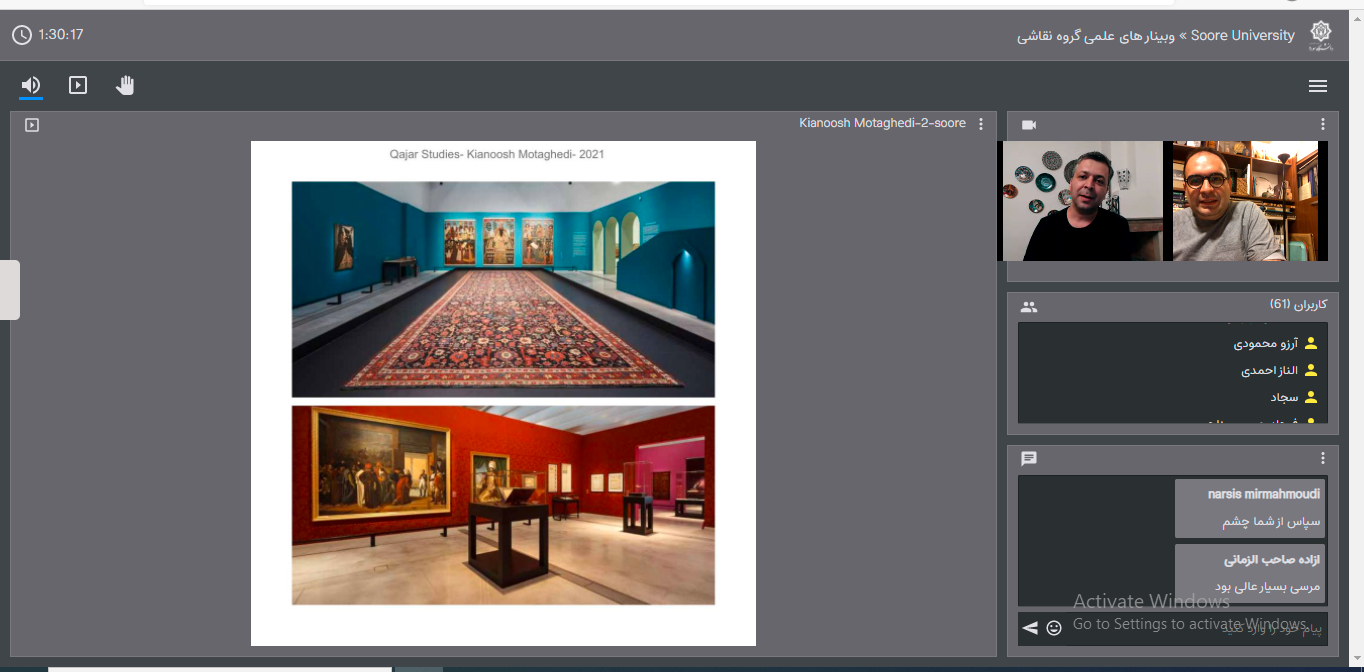Click the camera icon in video pod
The width and height of the screenshot is (1364, 672).
(x=1029, y=125)
